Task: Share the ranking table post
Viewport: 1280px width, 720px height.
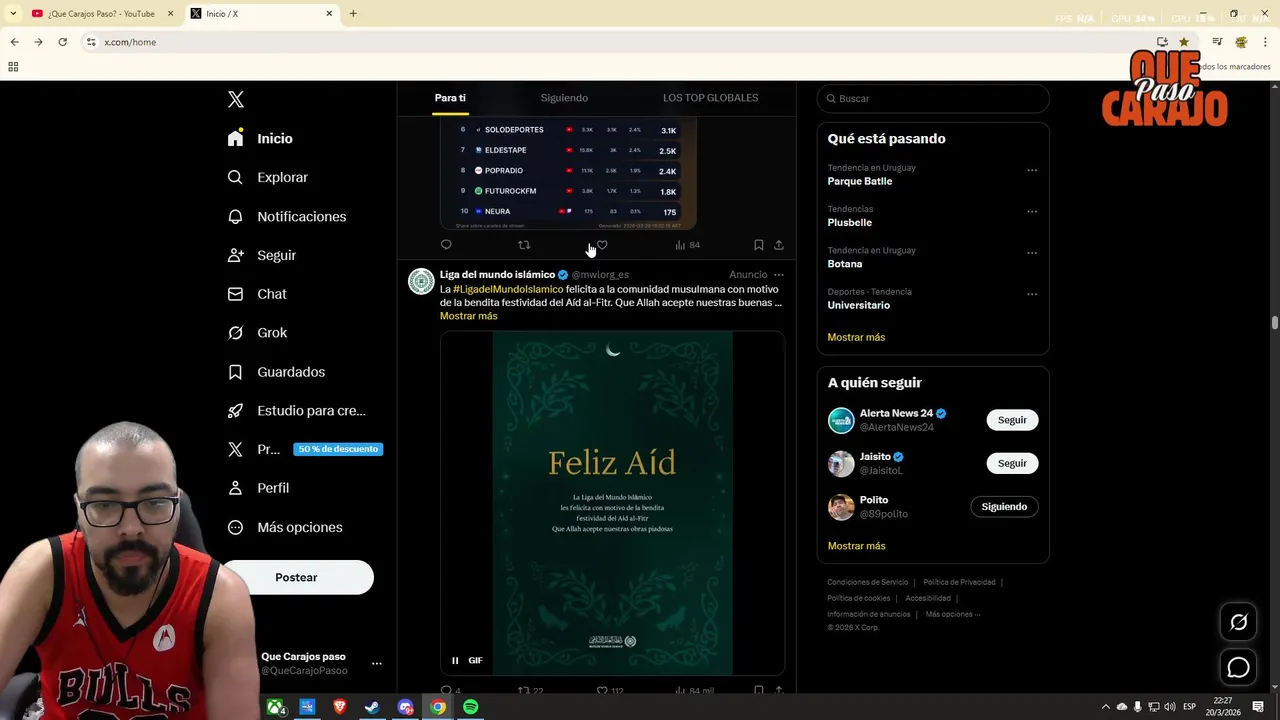Action: coord(779,245)
